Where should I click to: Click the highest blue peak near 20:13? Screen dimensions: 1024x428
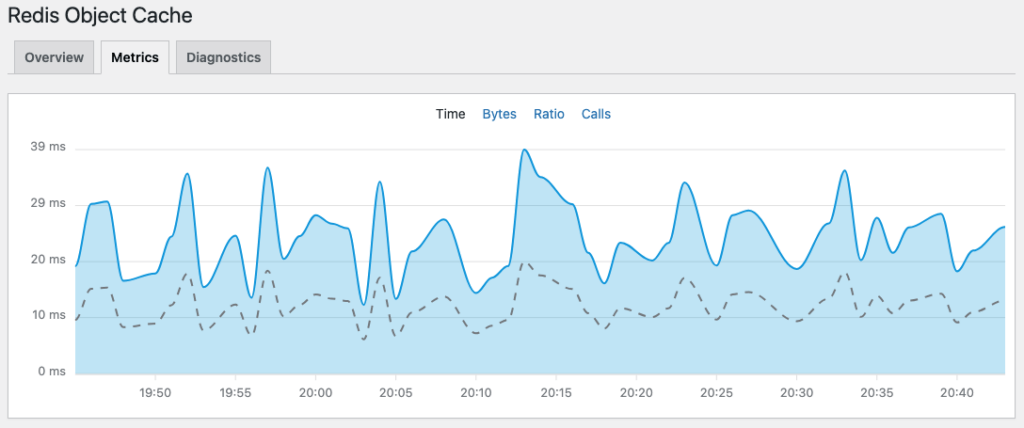coord(524,150)
